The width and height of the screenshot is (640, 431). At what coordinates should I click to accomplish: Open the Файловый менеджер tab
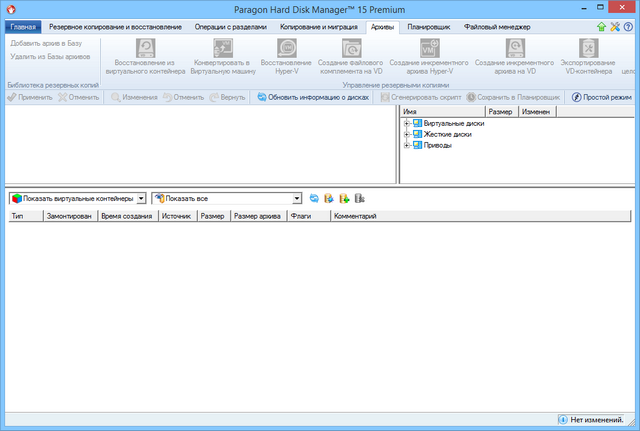pyautogui.click(x=496, y=26)
